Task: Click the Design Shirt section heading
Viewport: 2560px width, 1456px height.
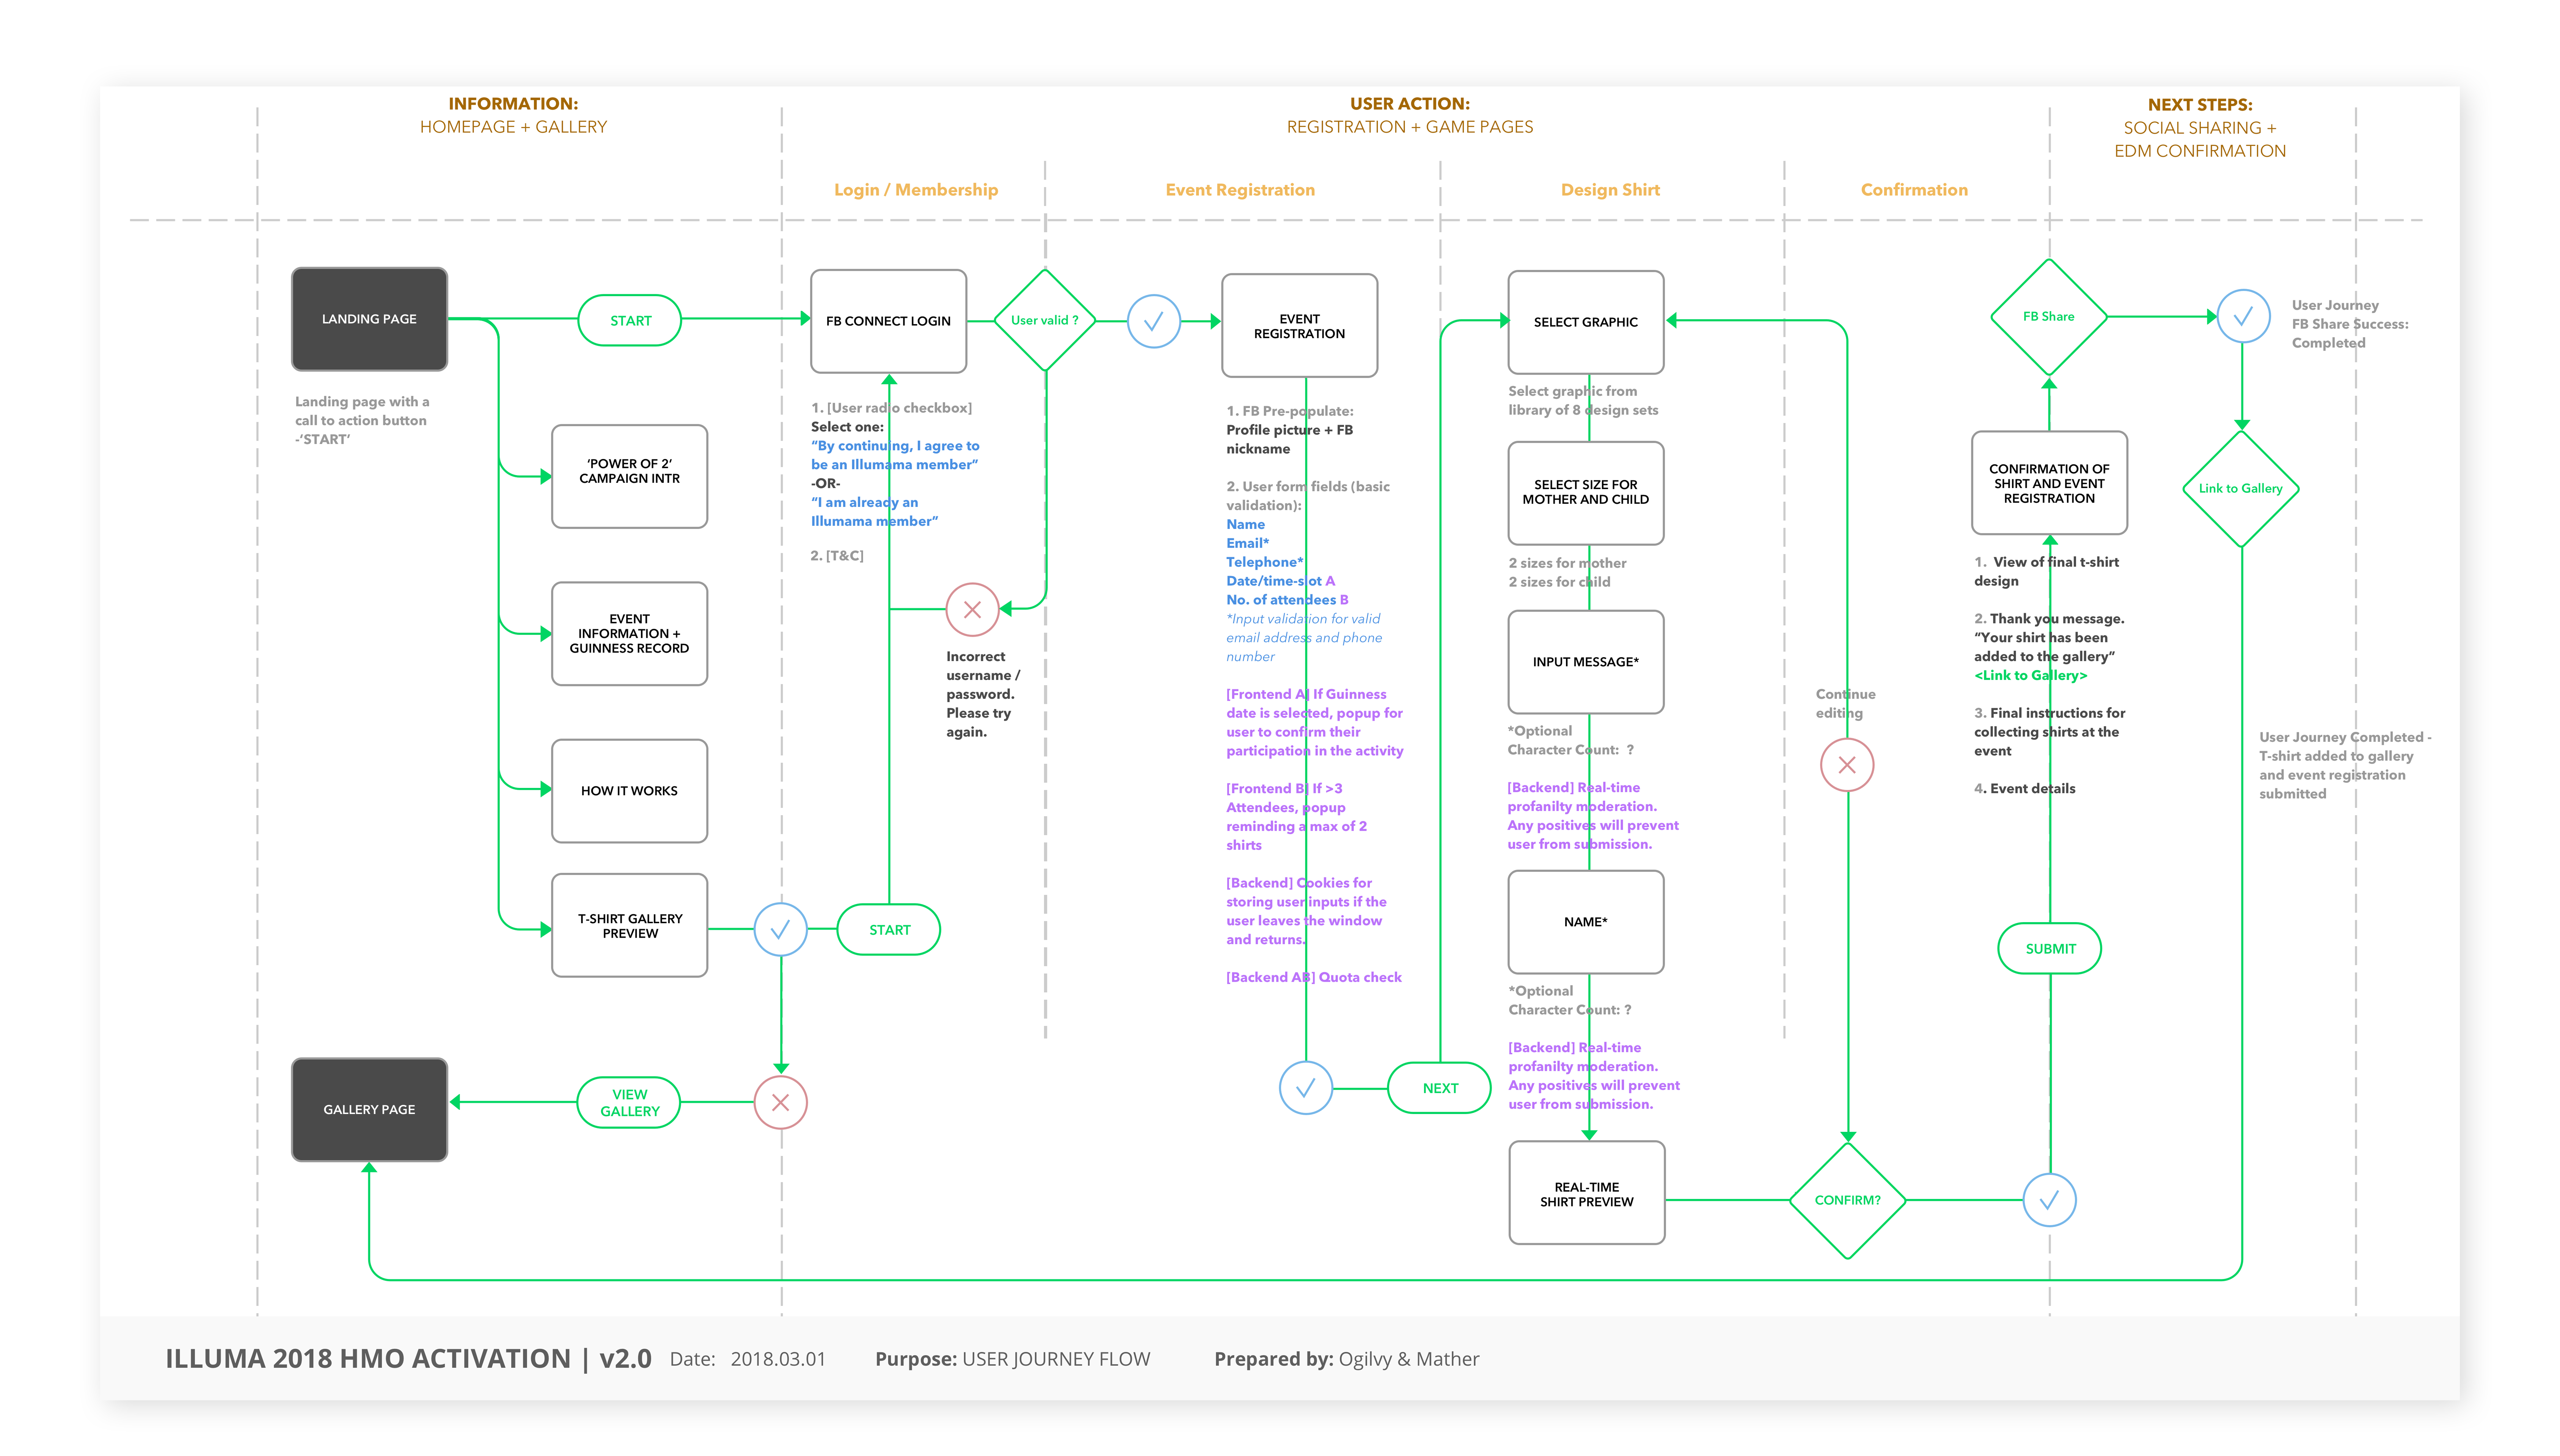Action: [1610, 190]
